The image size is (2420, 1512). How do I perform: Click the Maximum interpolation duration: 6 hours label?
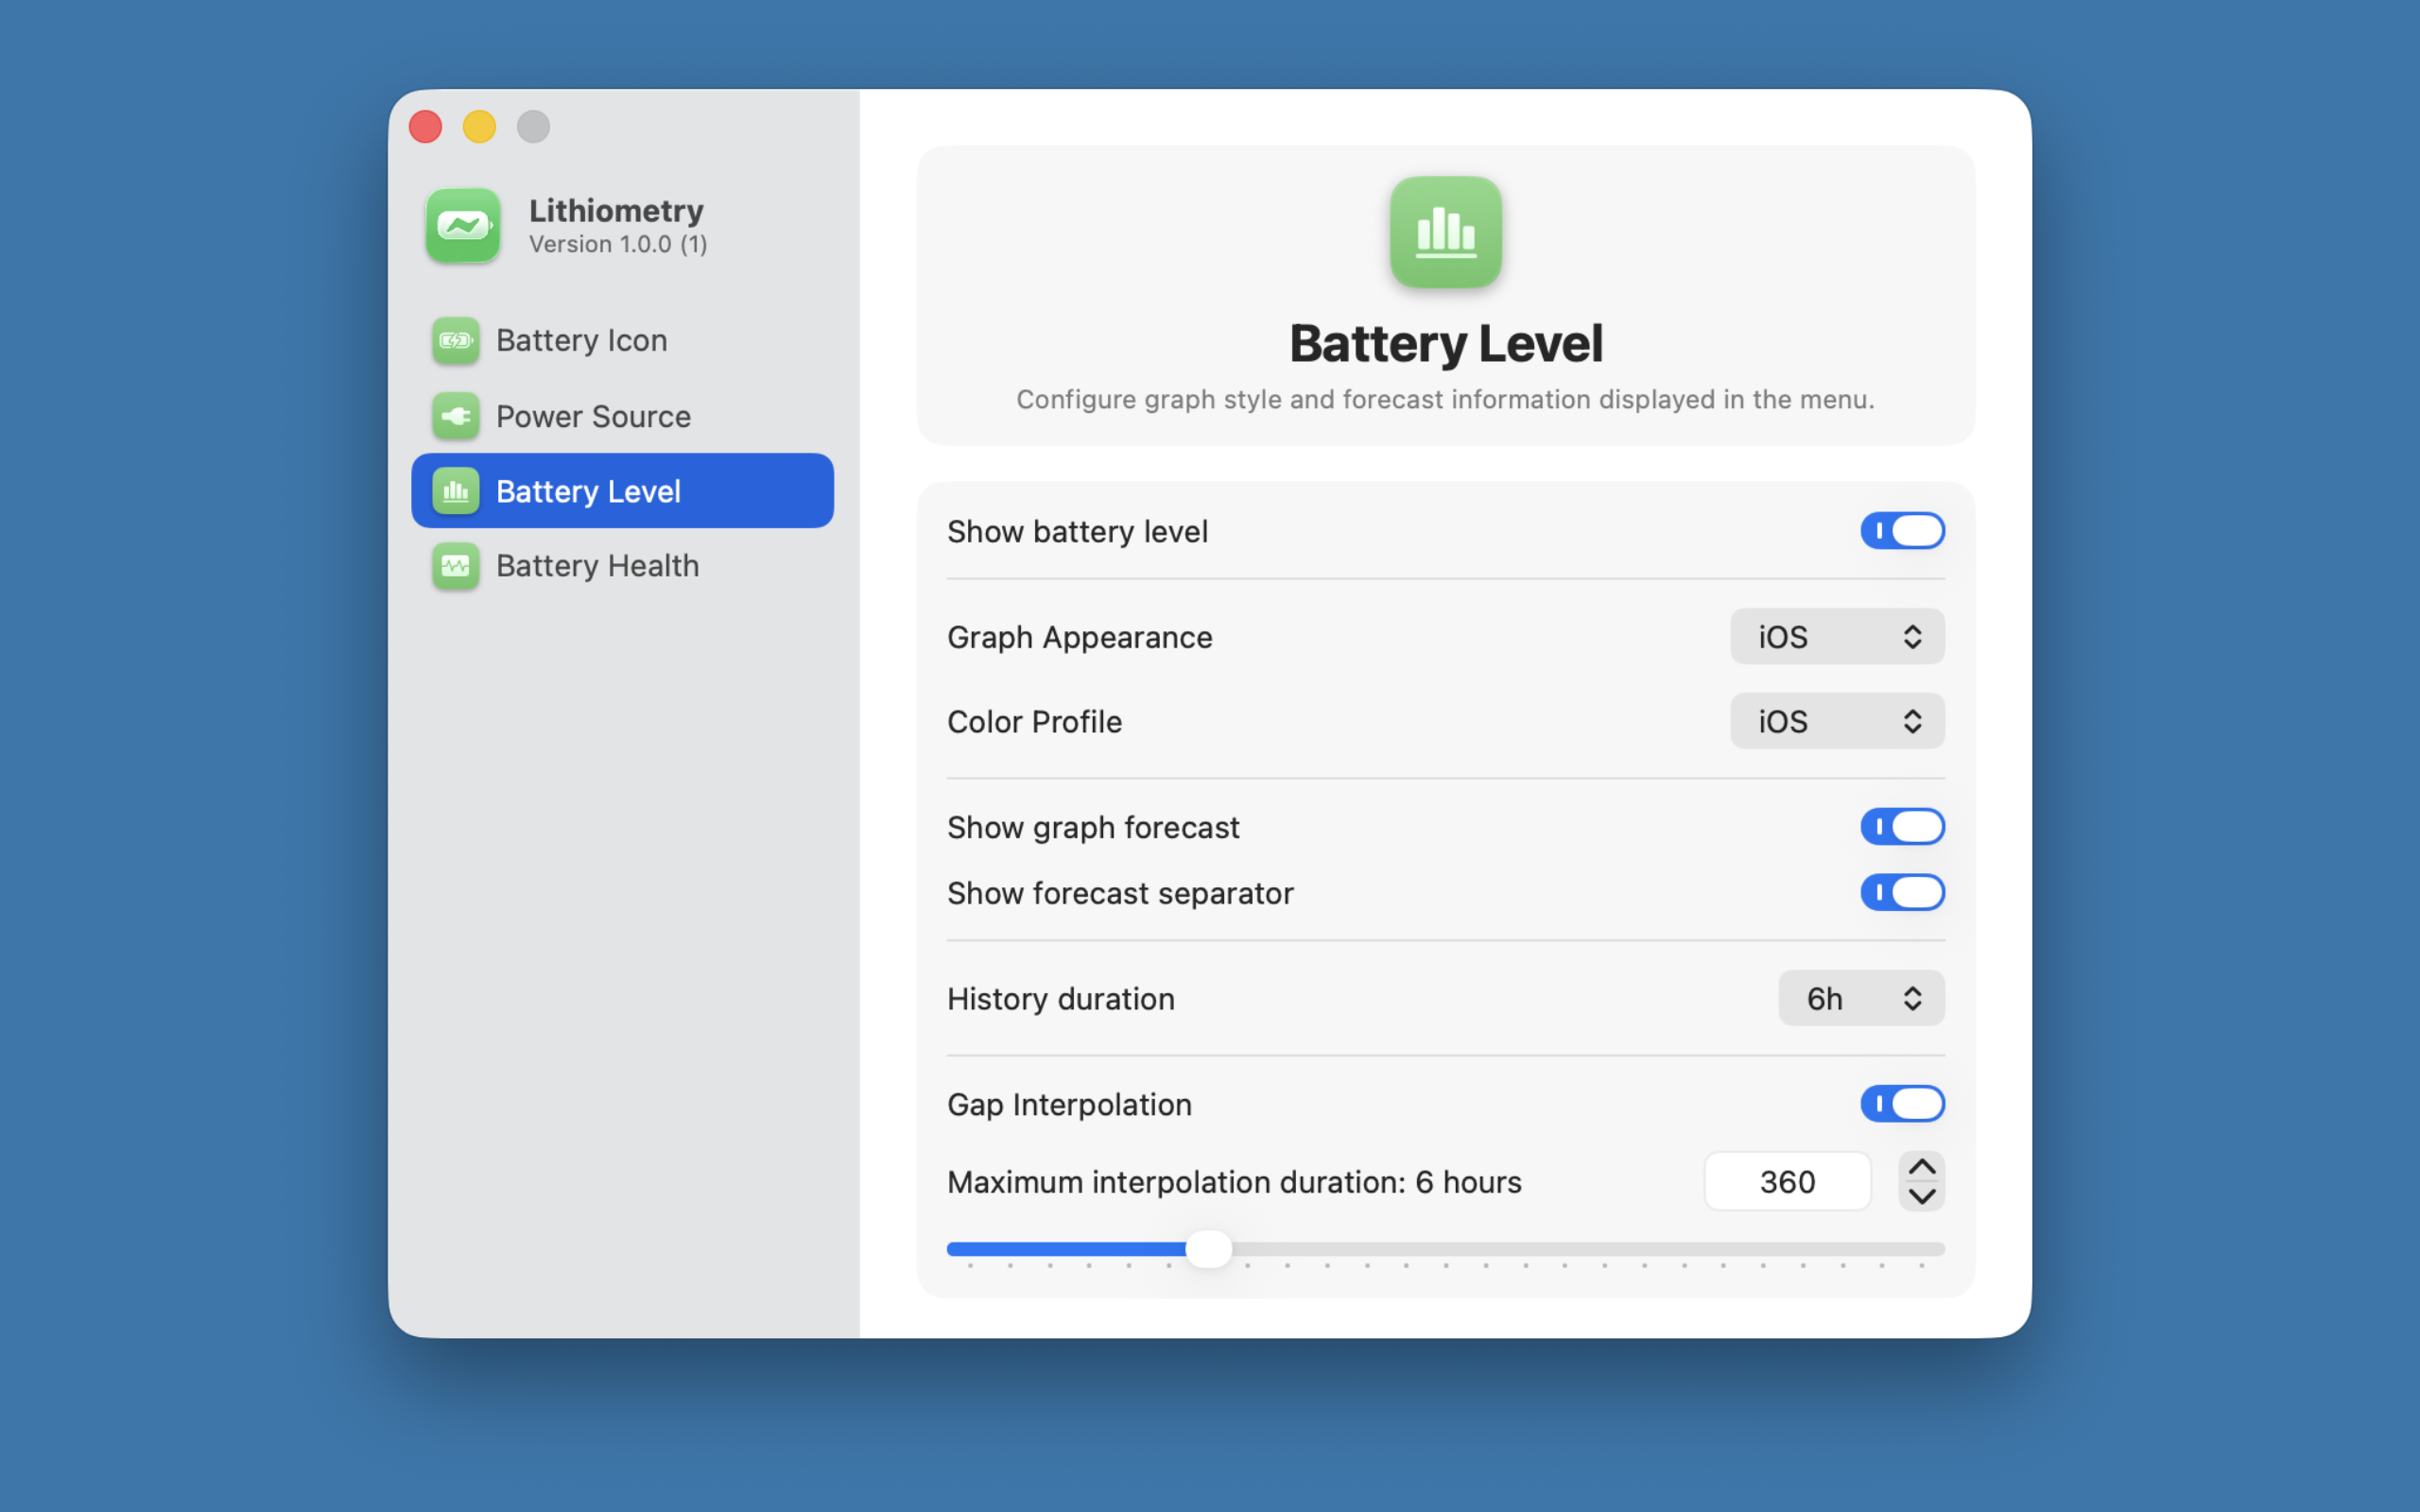click(x=1234, y=1182)
